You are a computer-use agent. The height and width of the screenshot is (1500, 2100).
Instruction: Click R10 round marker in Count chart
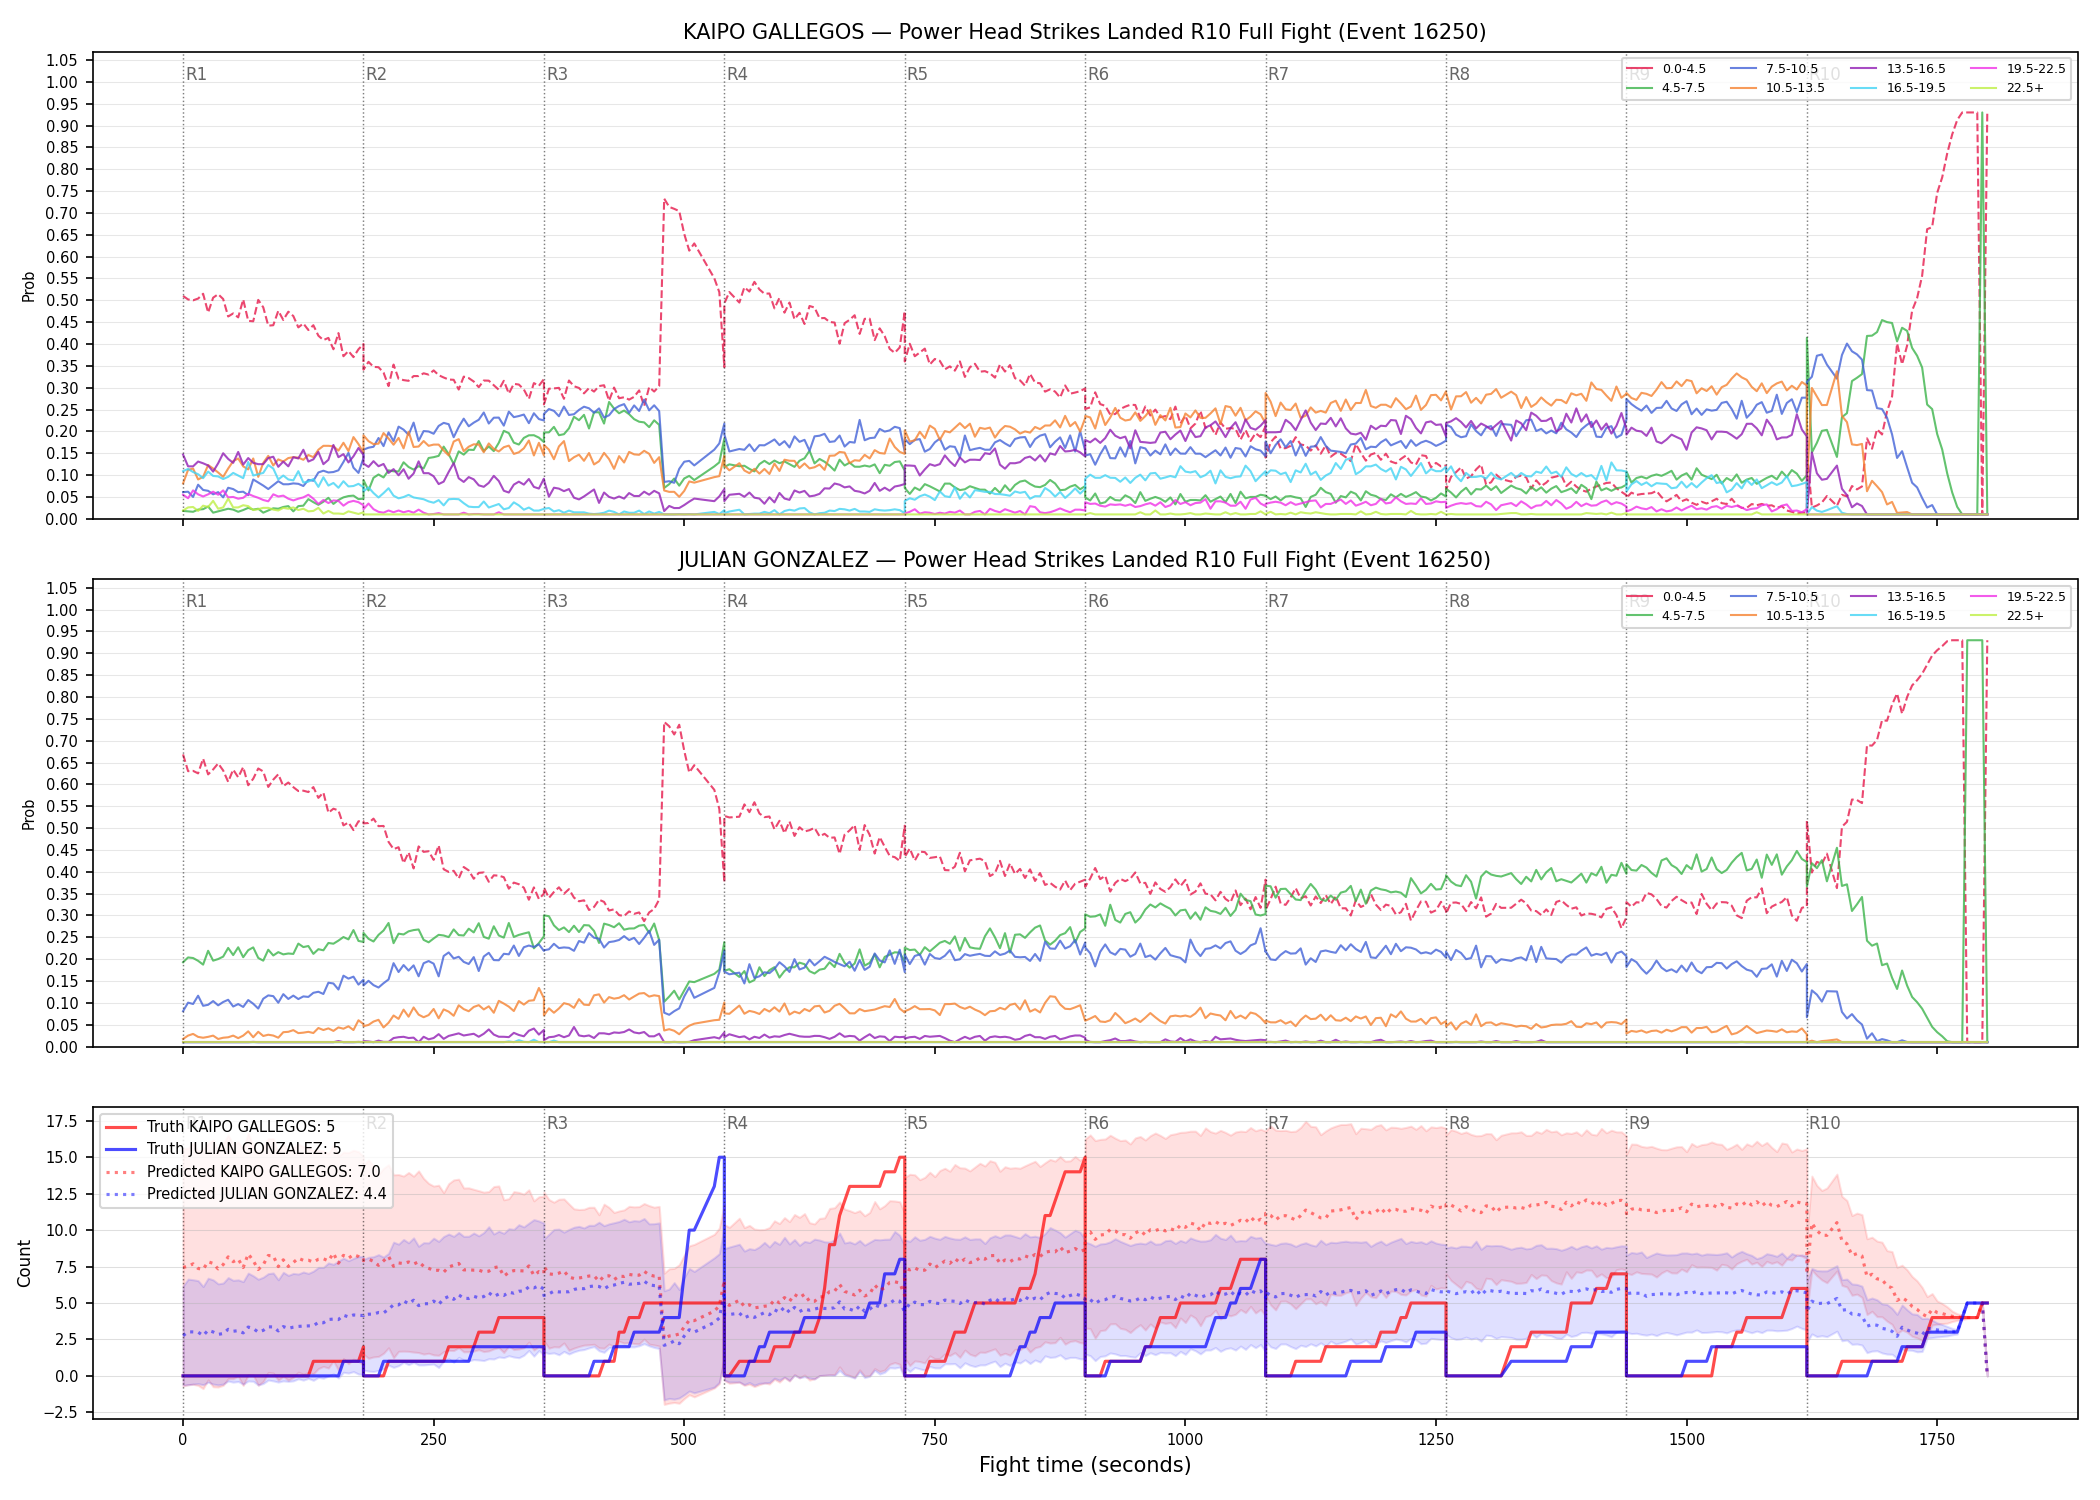tap(1824, 1123)
